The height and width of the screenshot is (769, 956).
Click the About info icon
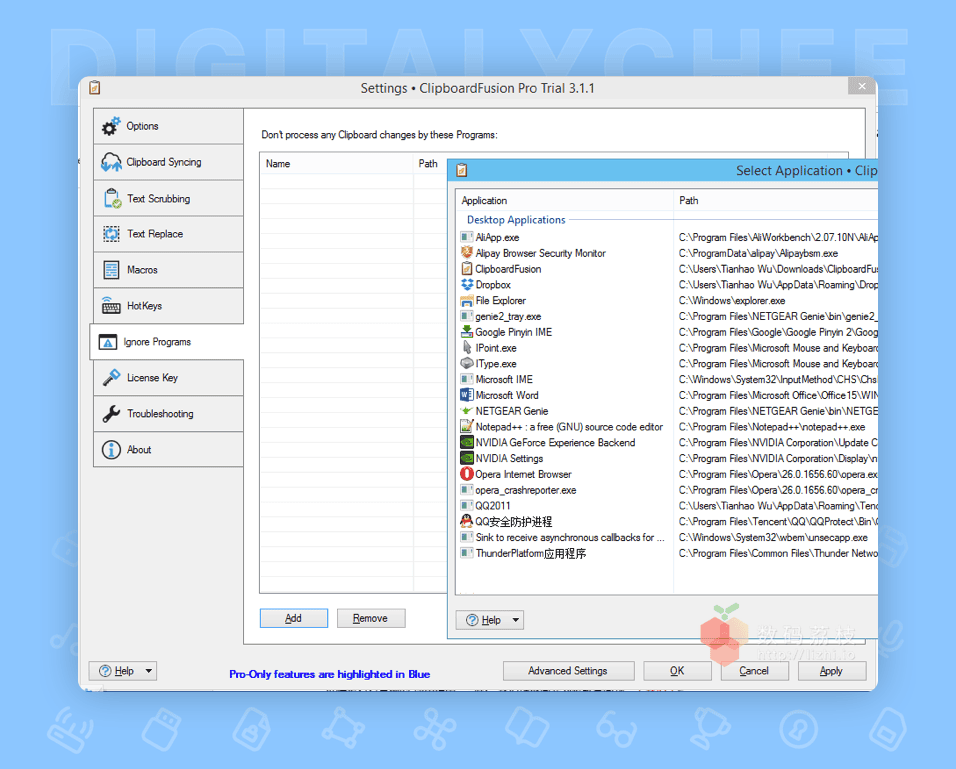click(111, 450)
